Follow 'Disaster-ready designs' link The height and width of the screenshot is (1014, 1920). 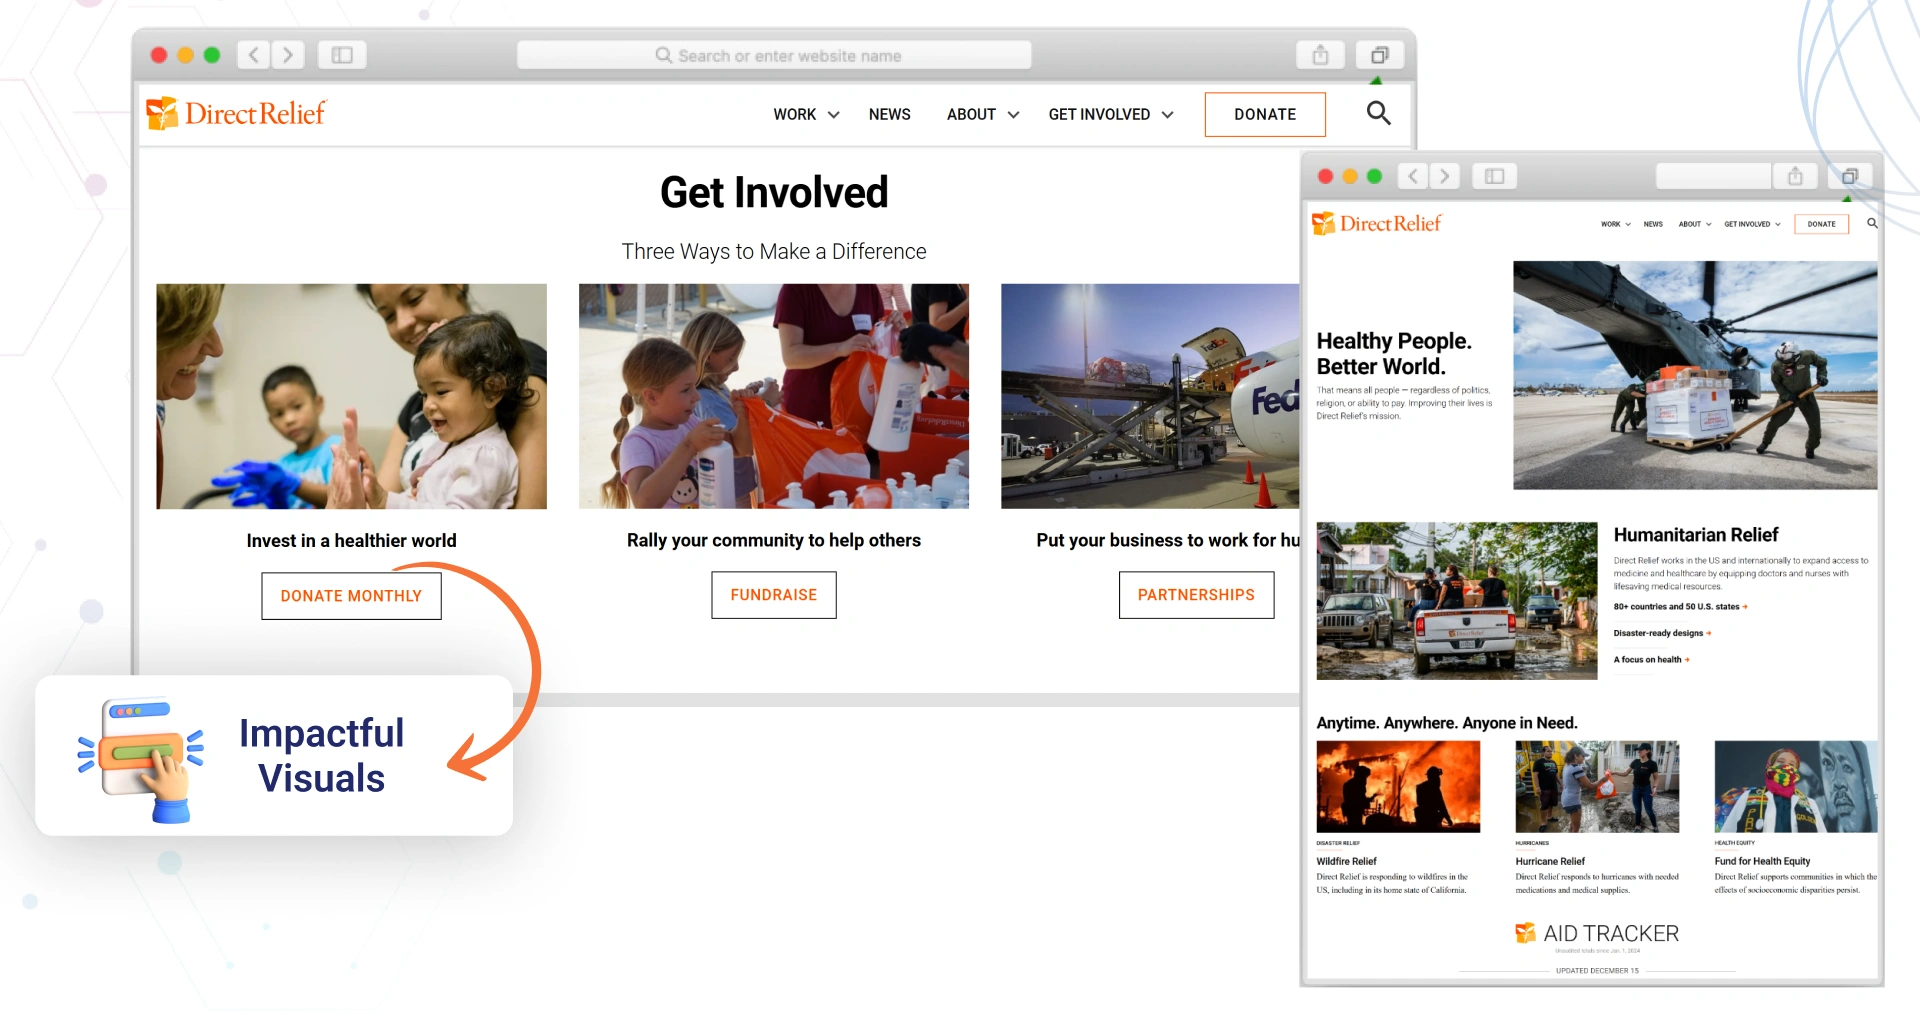[x=1662, y=633]
